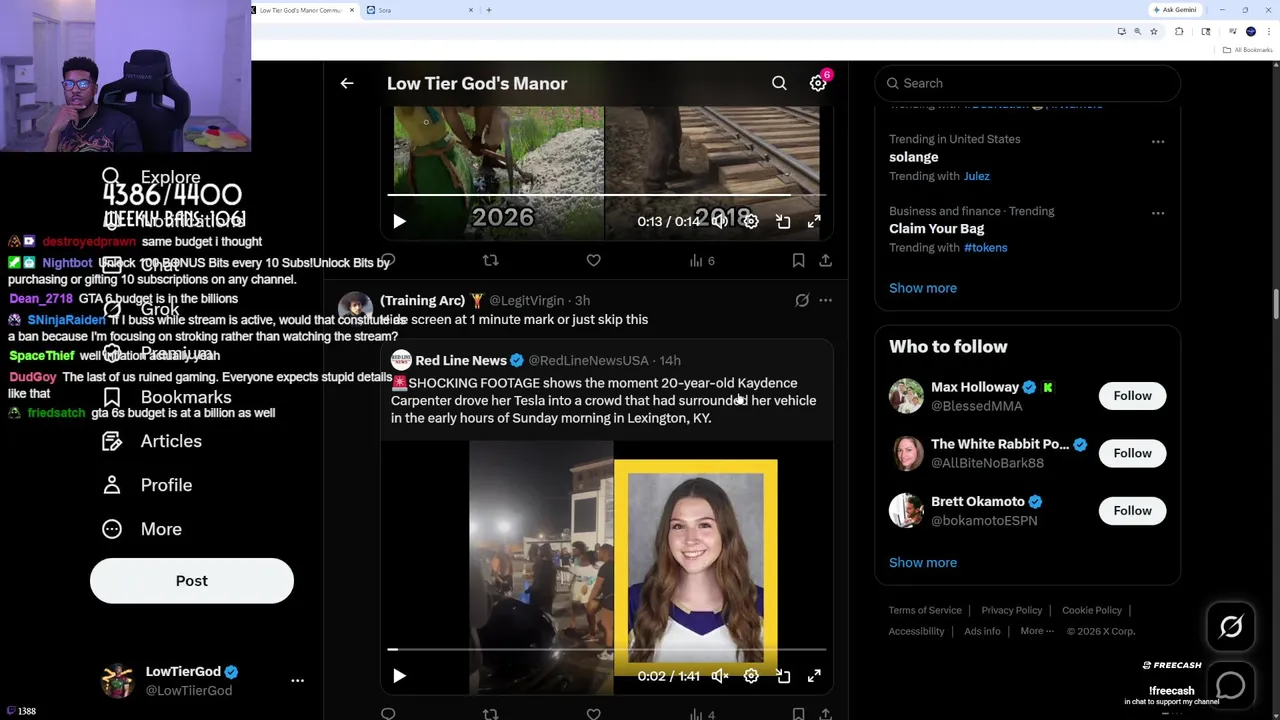This screenshot has width=1280, height=720.
Task: Open the floating Grok button
Action: coord(1231,627)
